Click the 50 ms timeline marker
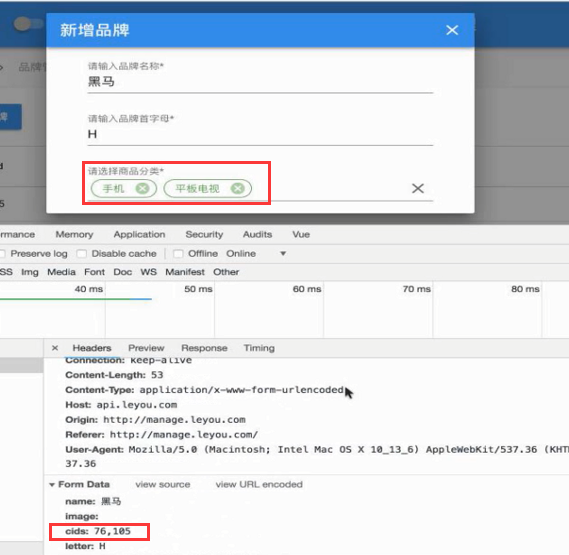This screenshot has width=569, height=555. point(198,289)
